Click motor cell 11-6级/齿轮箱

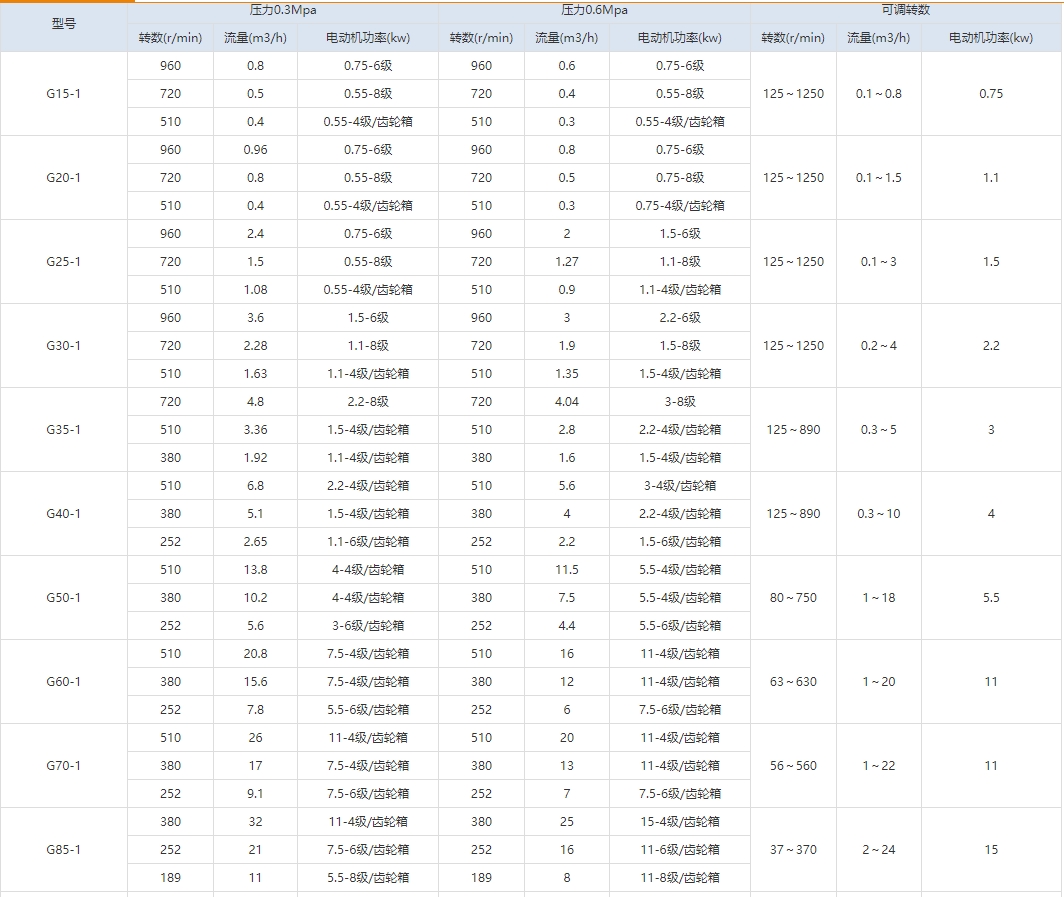(680, 850)
